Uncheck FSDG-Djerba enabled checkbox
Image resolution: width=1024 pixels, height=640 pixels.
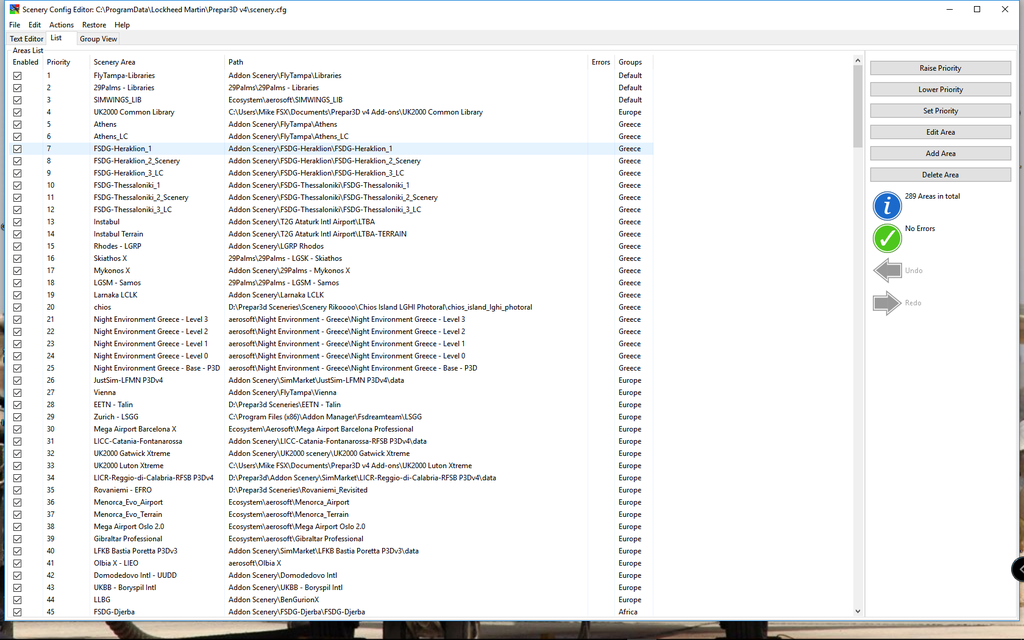coord(18,613)
